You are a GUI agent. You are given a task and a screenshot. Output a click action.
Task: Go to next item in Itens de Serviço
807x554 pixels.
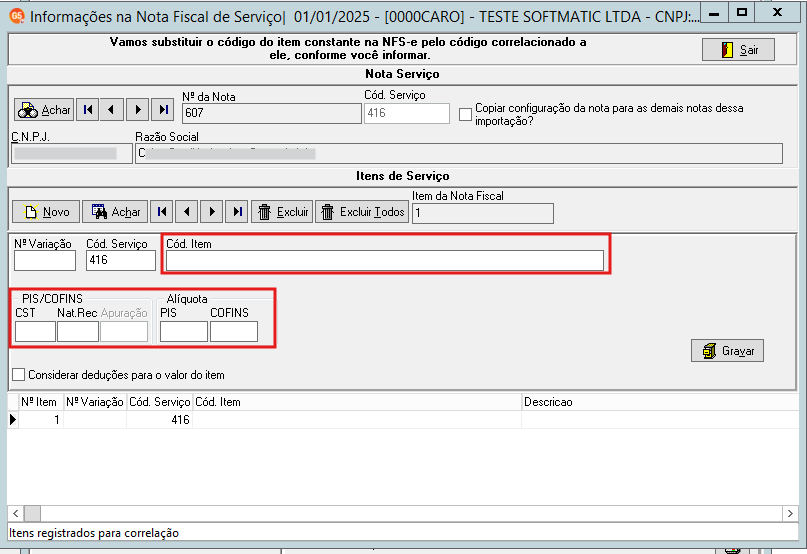[212, 212]
